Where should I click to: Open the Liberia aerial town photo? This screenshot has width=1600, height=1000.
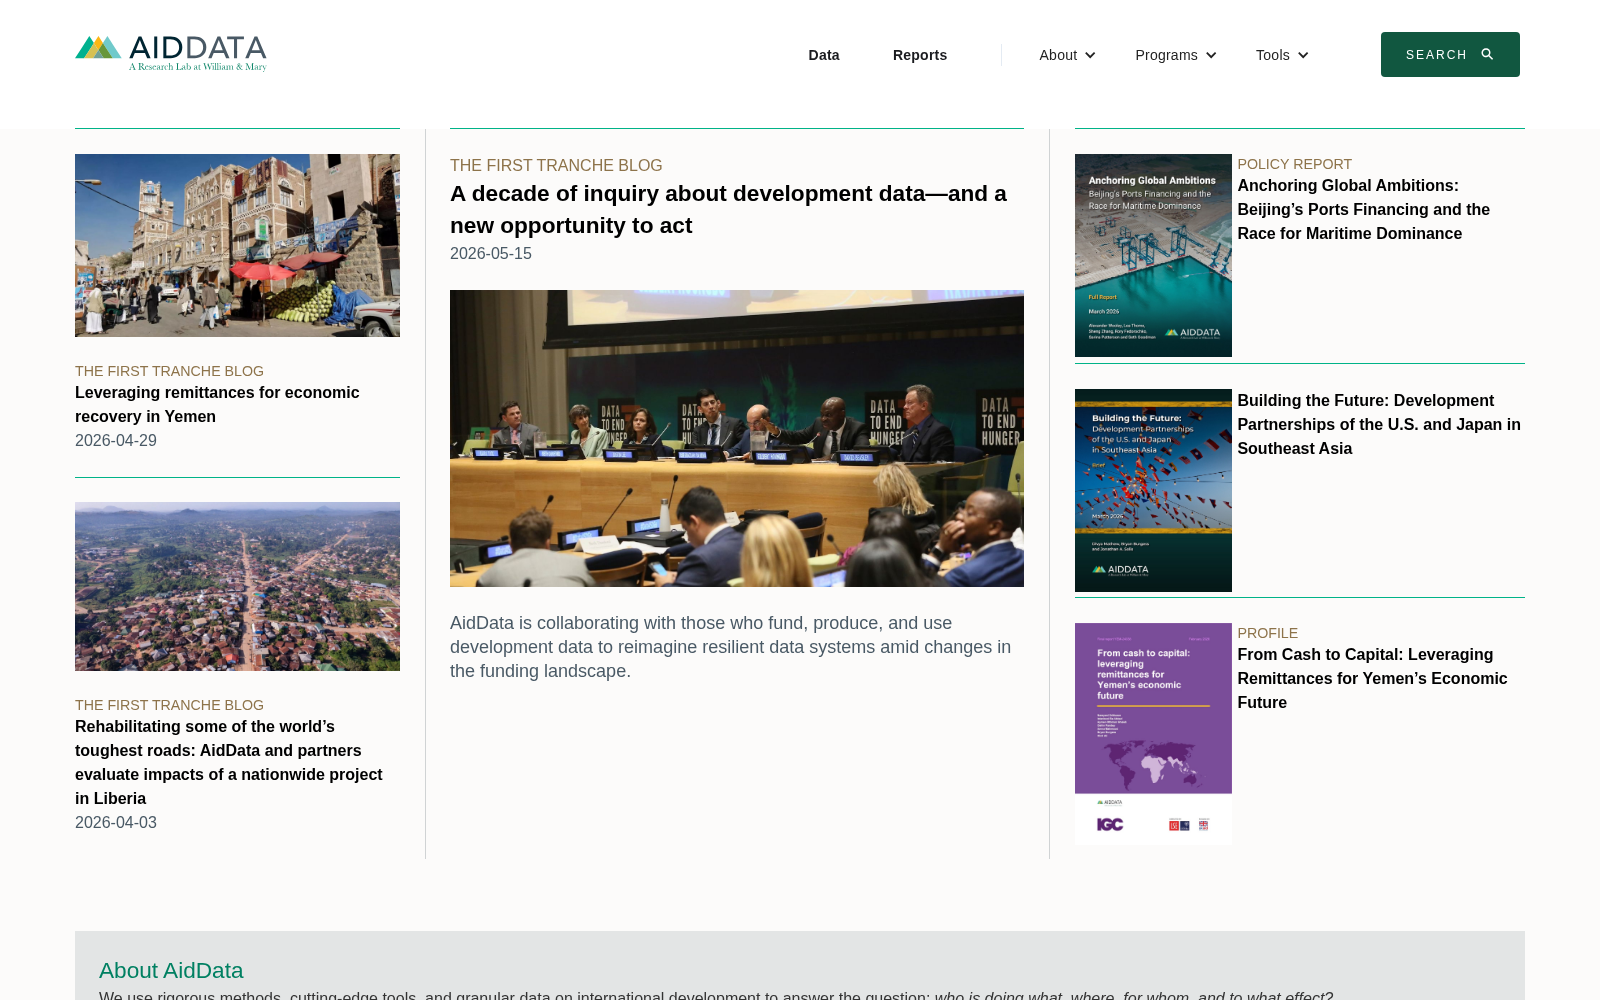click(237, 586)
